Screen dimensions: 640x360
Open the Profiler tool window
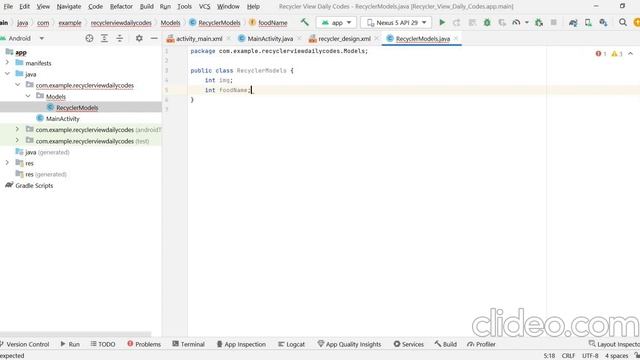(x=481, y=344)
